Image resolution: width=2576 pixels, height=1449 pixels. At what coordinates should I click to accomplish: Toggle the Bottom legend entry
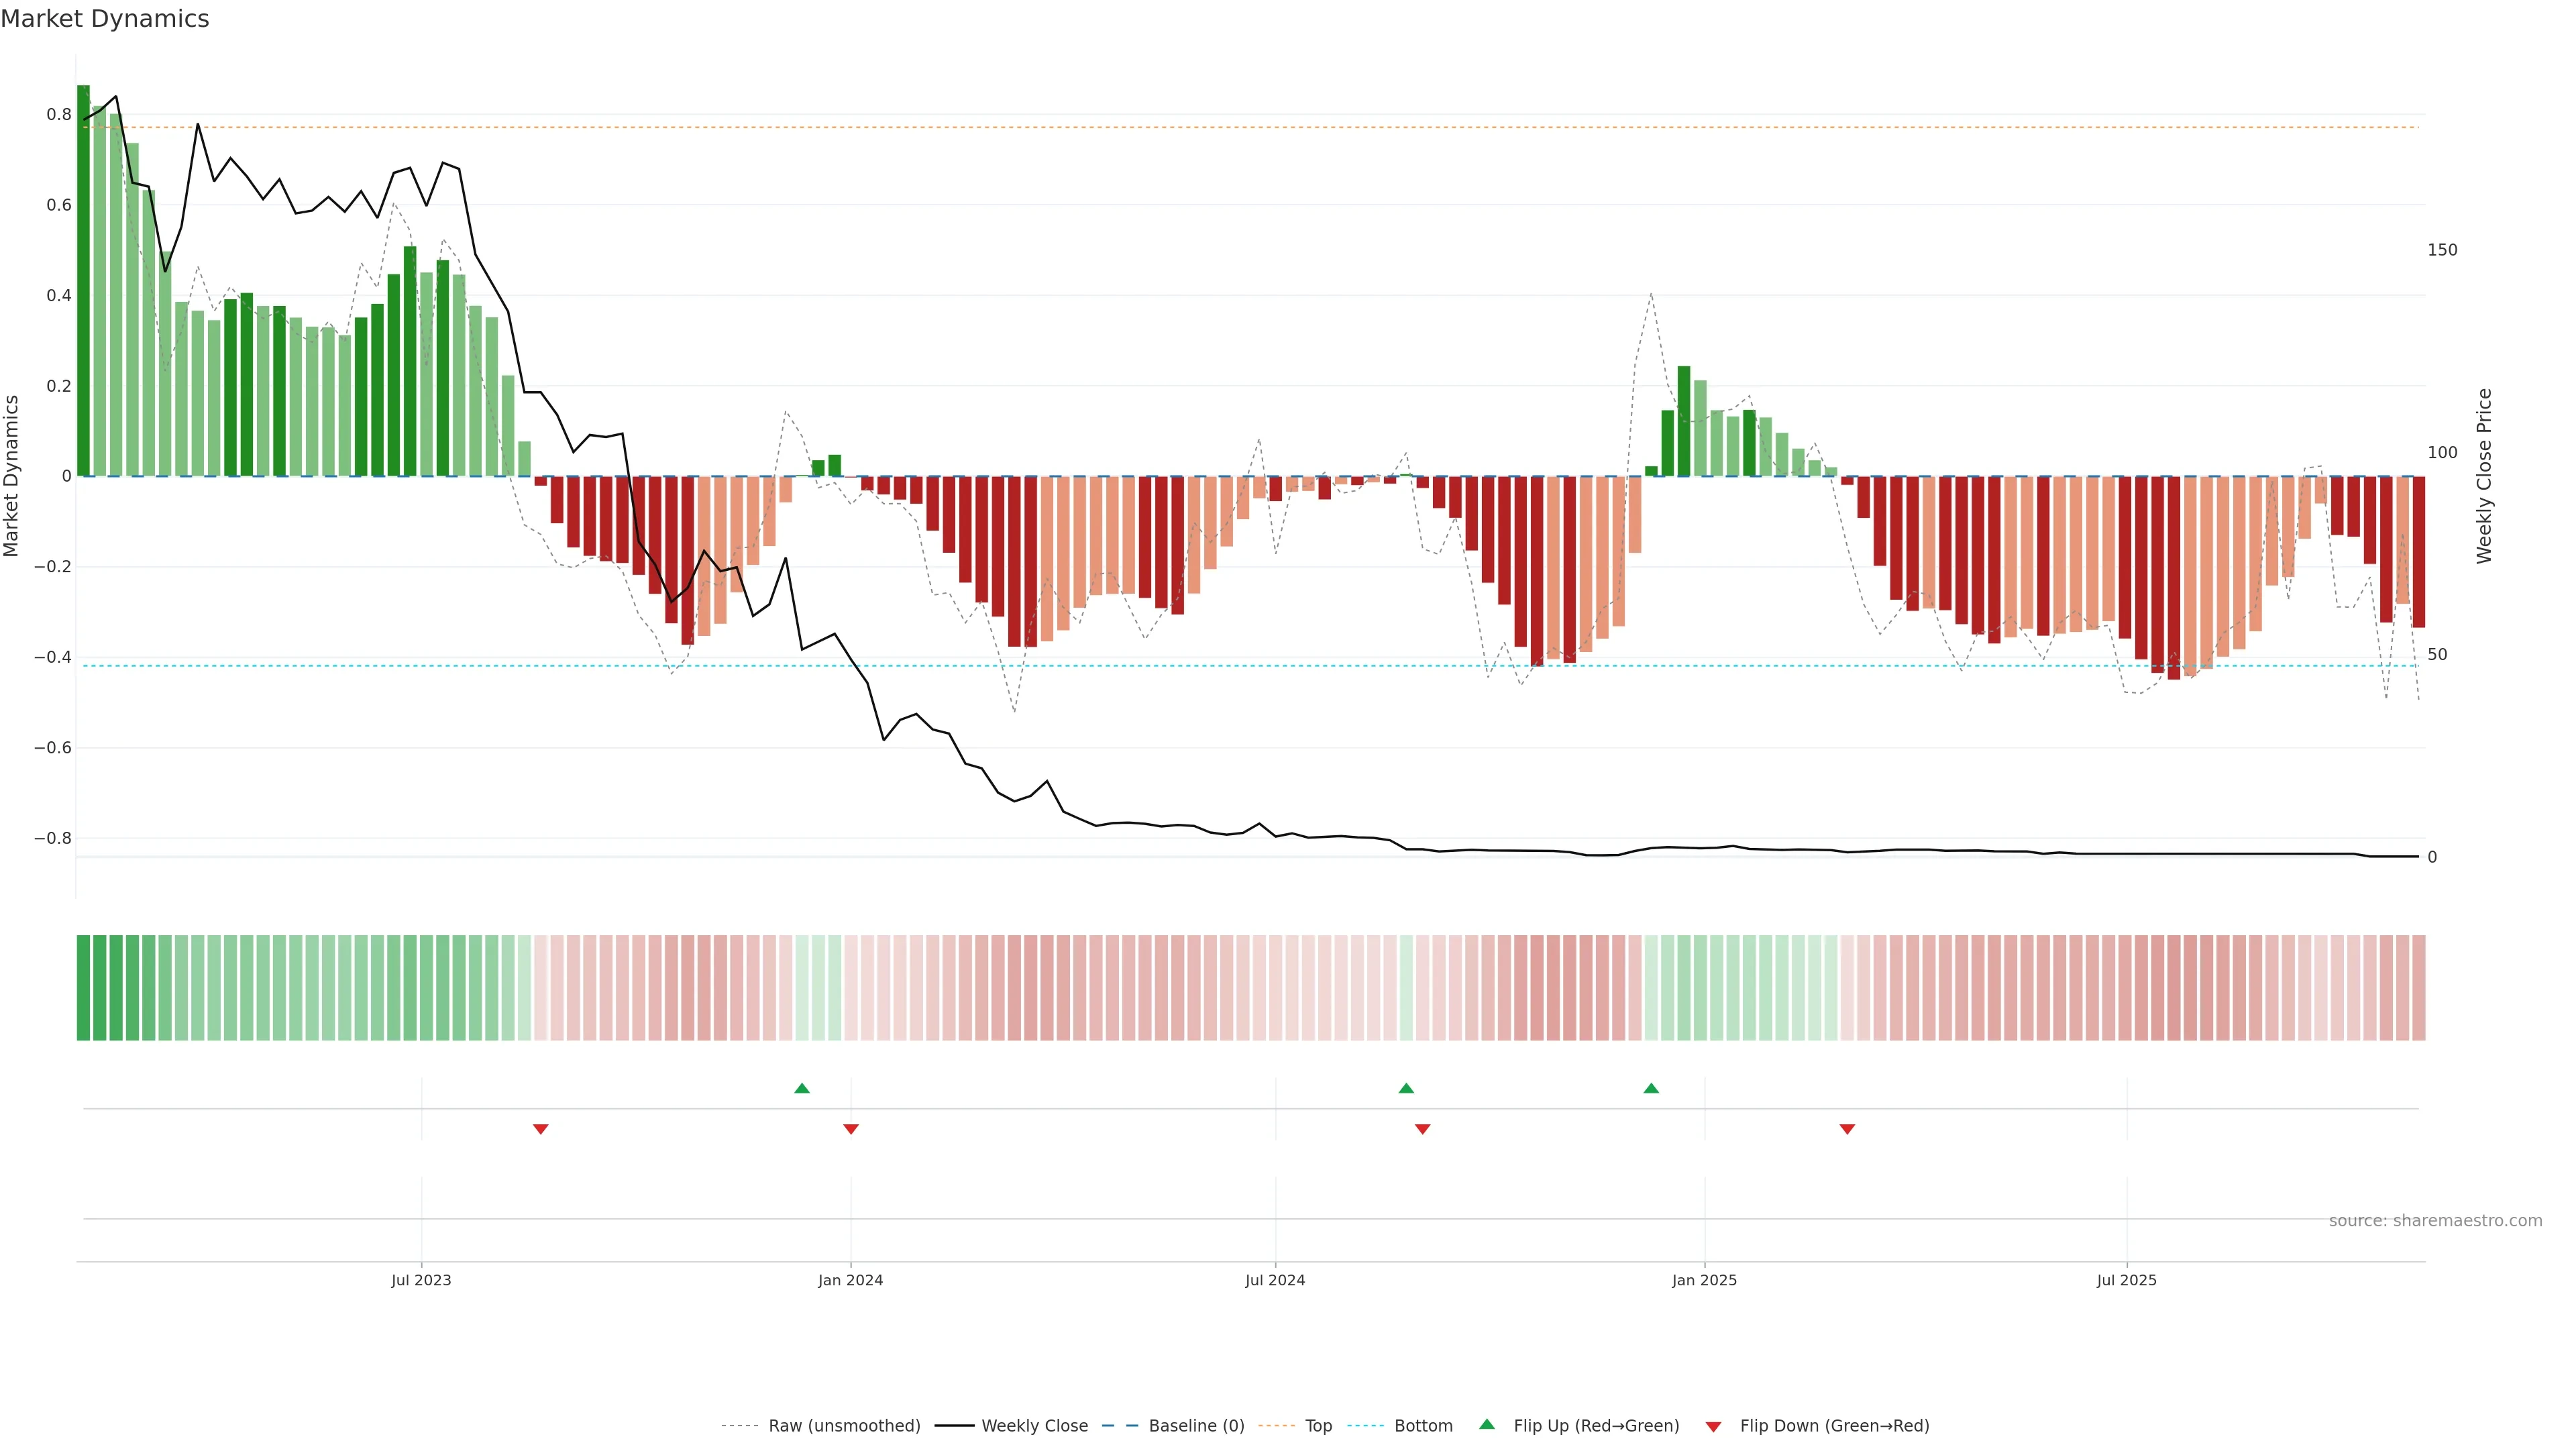(1423, 1426)
